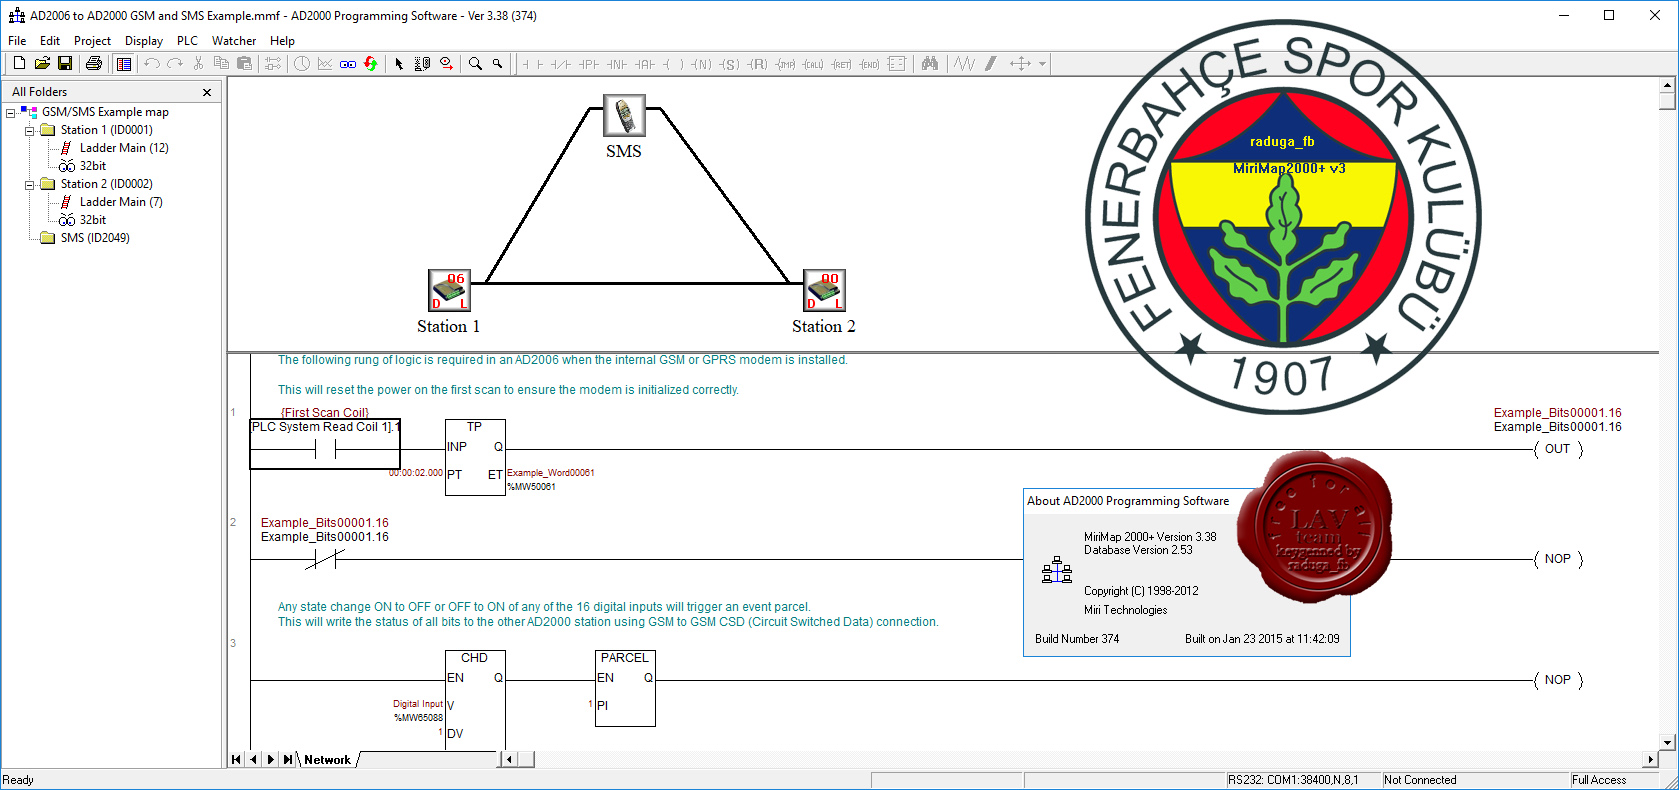The height and width of the screenshot is (790, 1679).
Task: Click the binoculars Find icon
Action: (930, 64)
